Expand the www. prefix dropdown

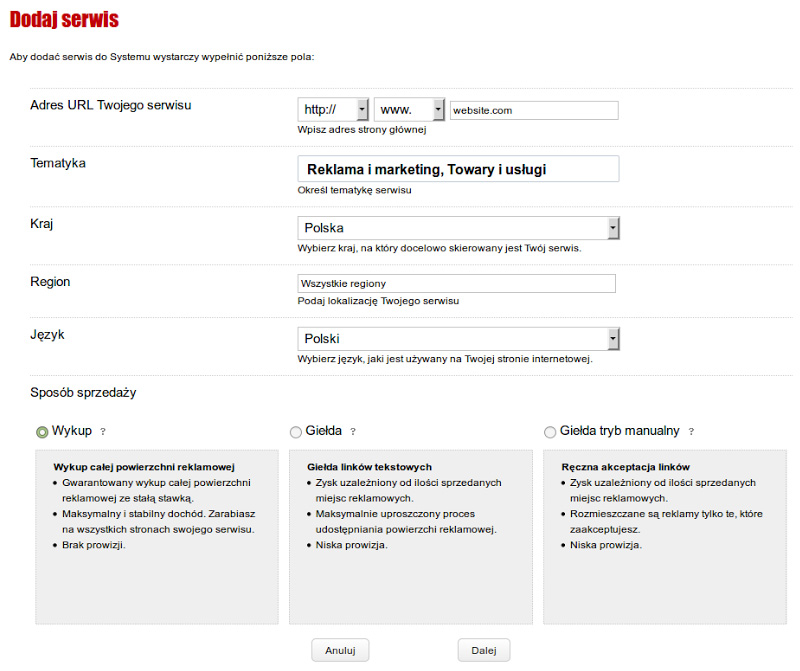point(409,110)
